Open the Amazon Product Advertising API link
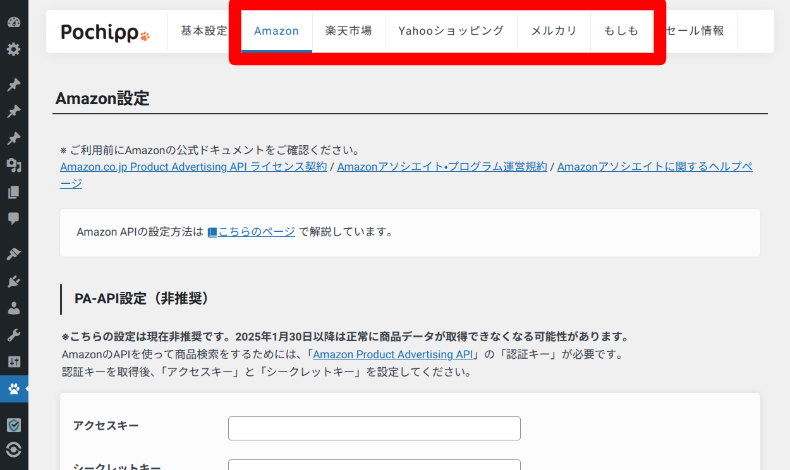The width and height of the screenshot is (790, 470). [393, 355]
